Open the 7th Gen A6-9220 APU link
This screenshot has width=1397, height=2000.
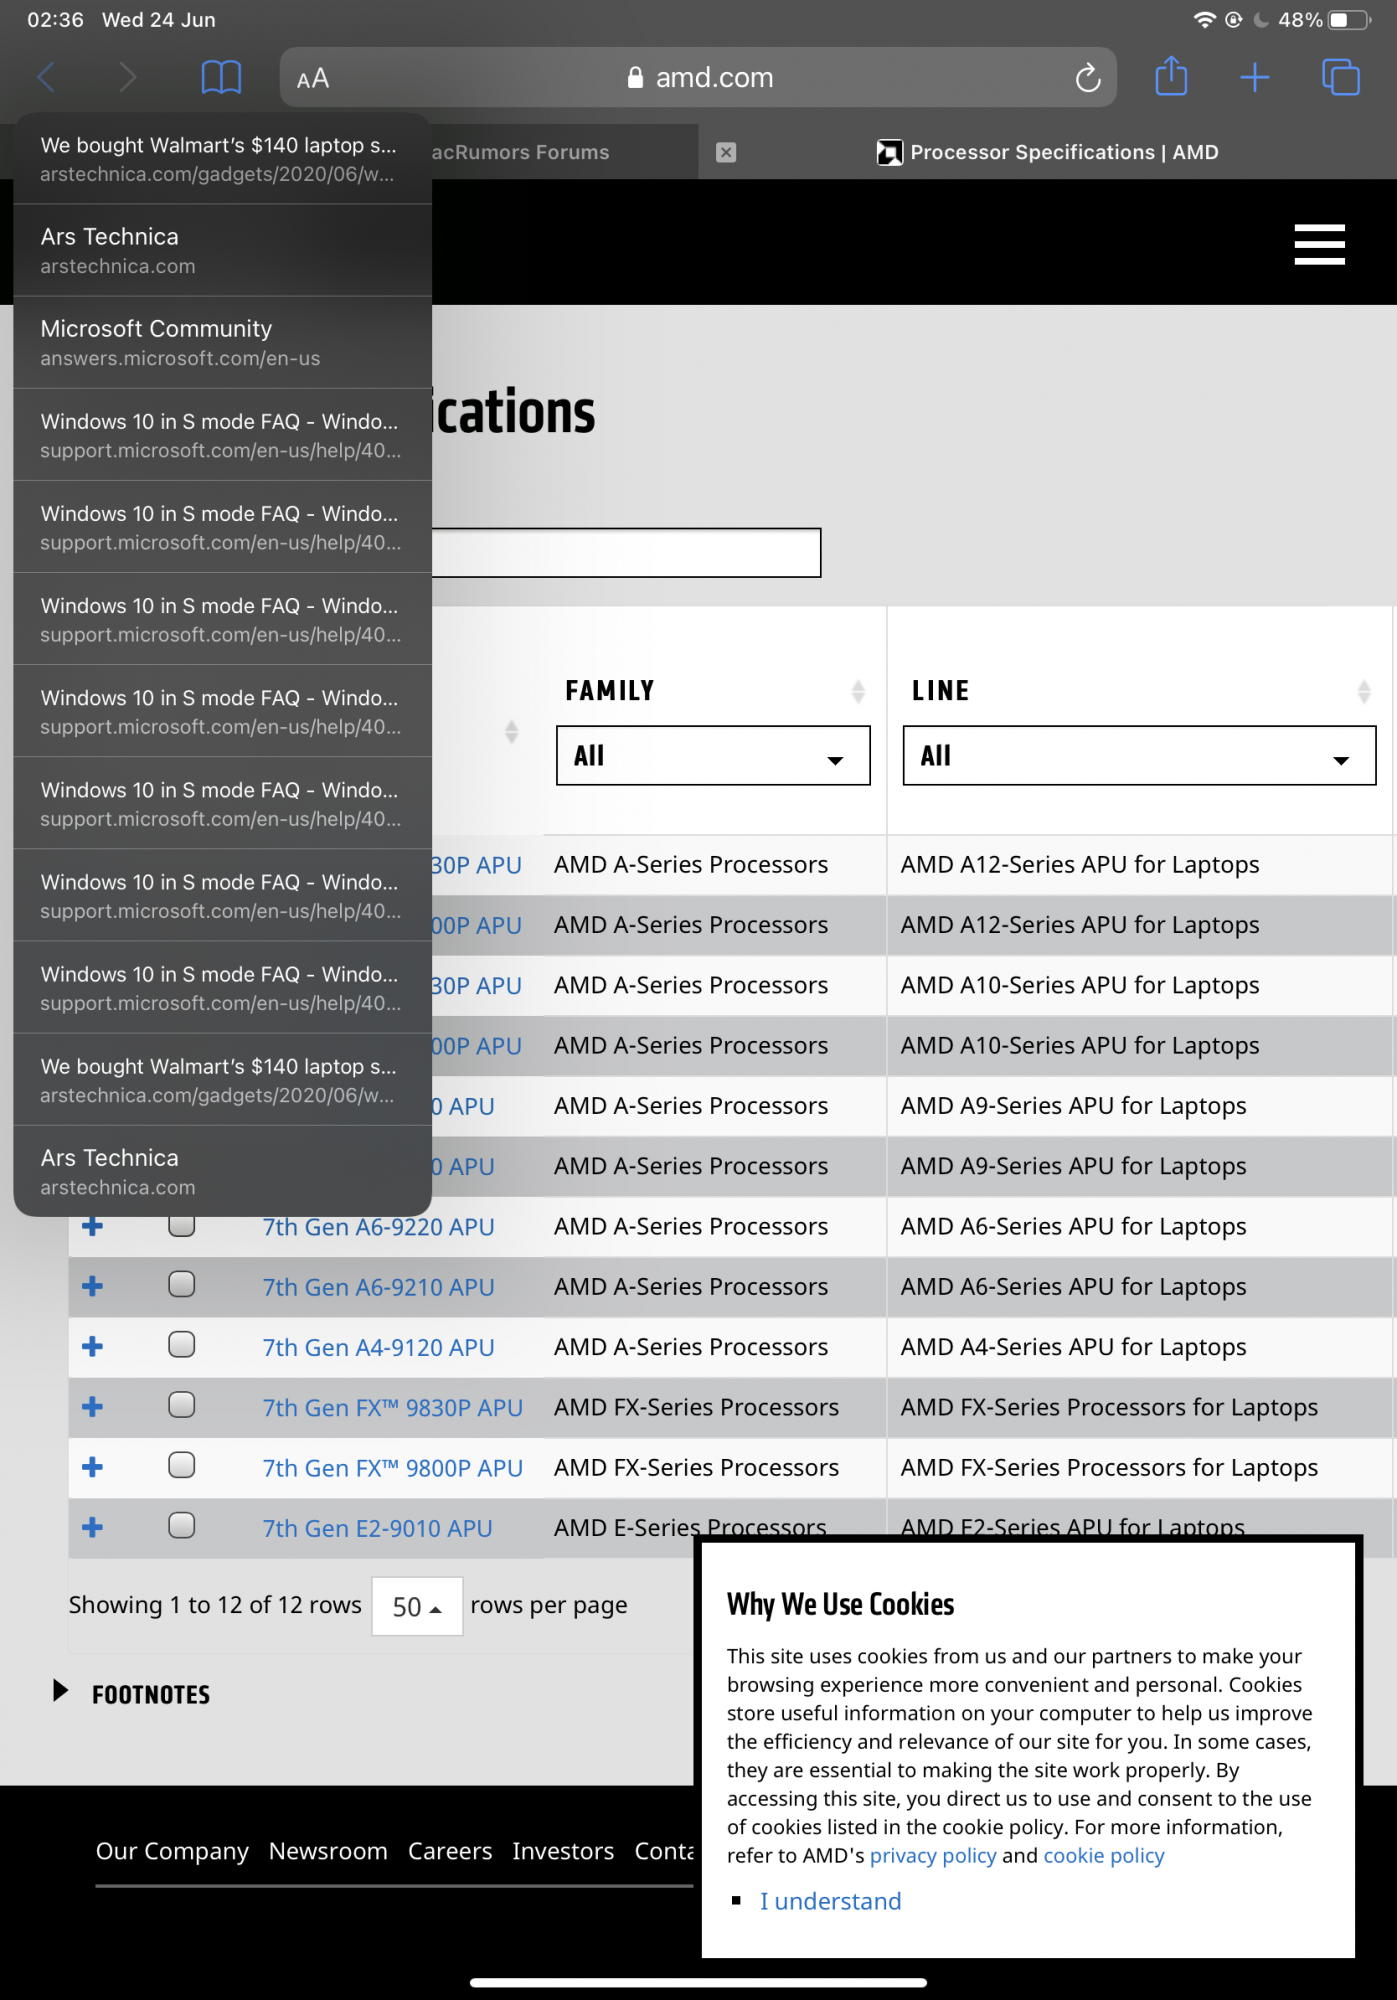point(378,1227)
